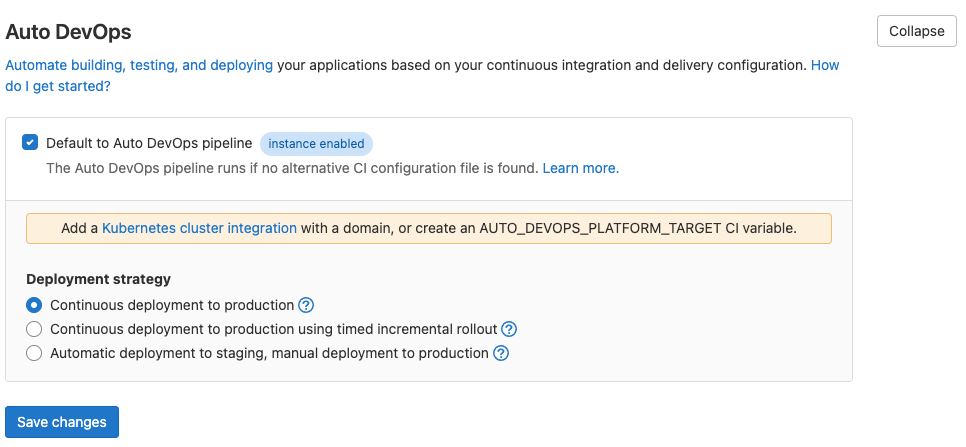
Task: Open help icon for automatic deployment to staging
Action: pos(501,353)
